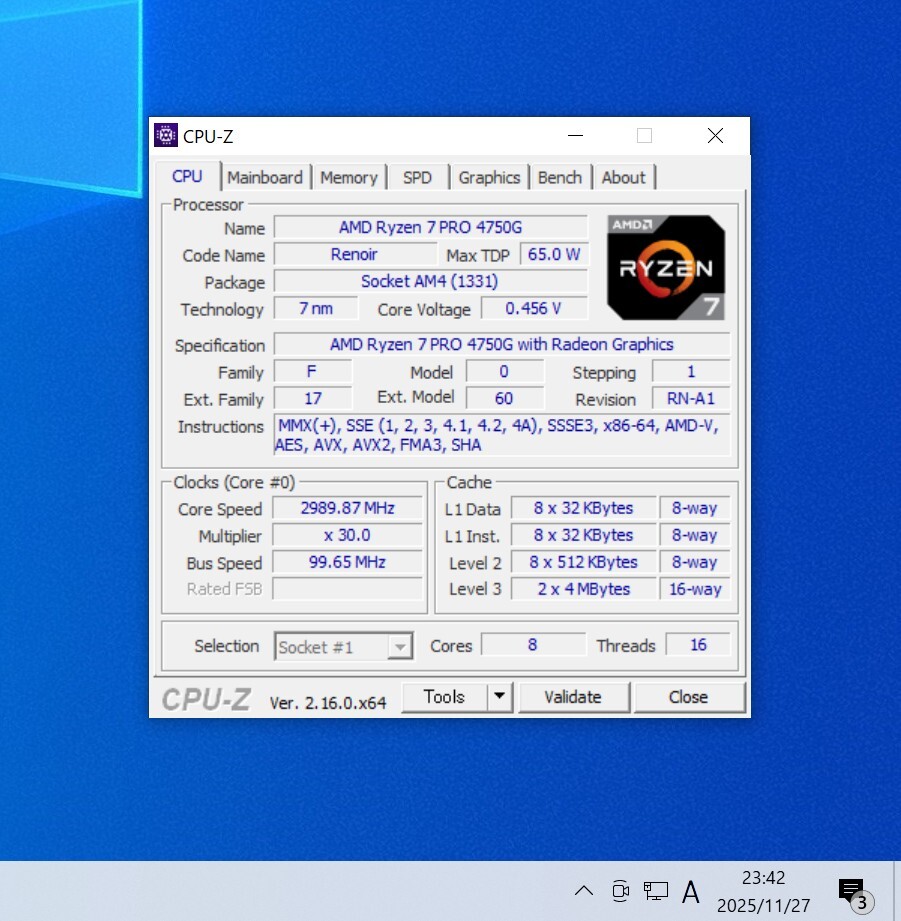Open the Bench tab
The image size is (901, 921).
coord(559,177)
